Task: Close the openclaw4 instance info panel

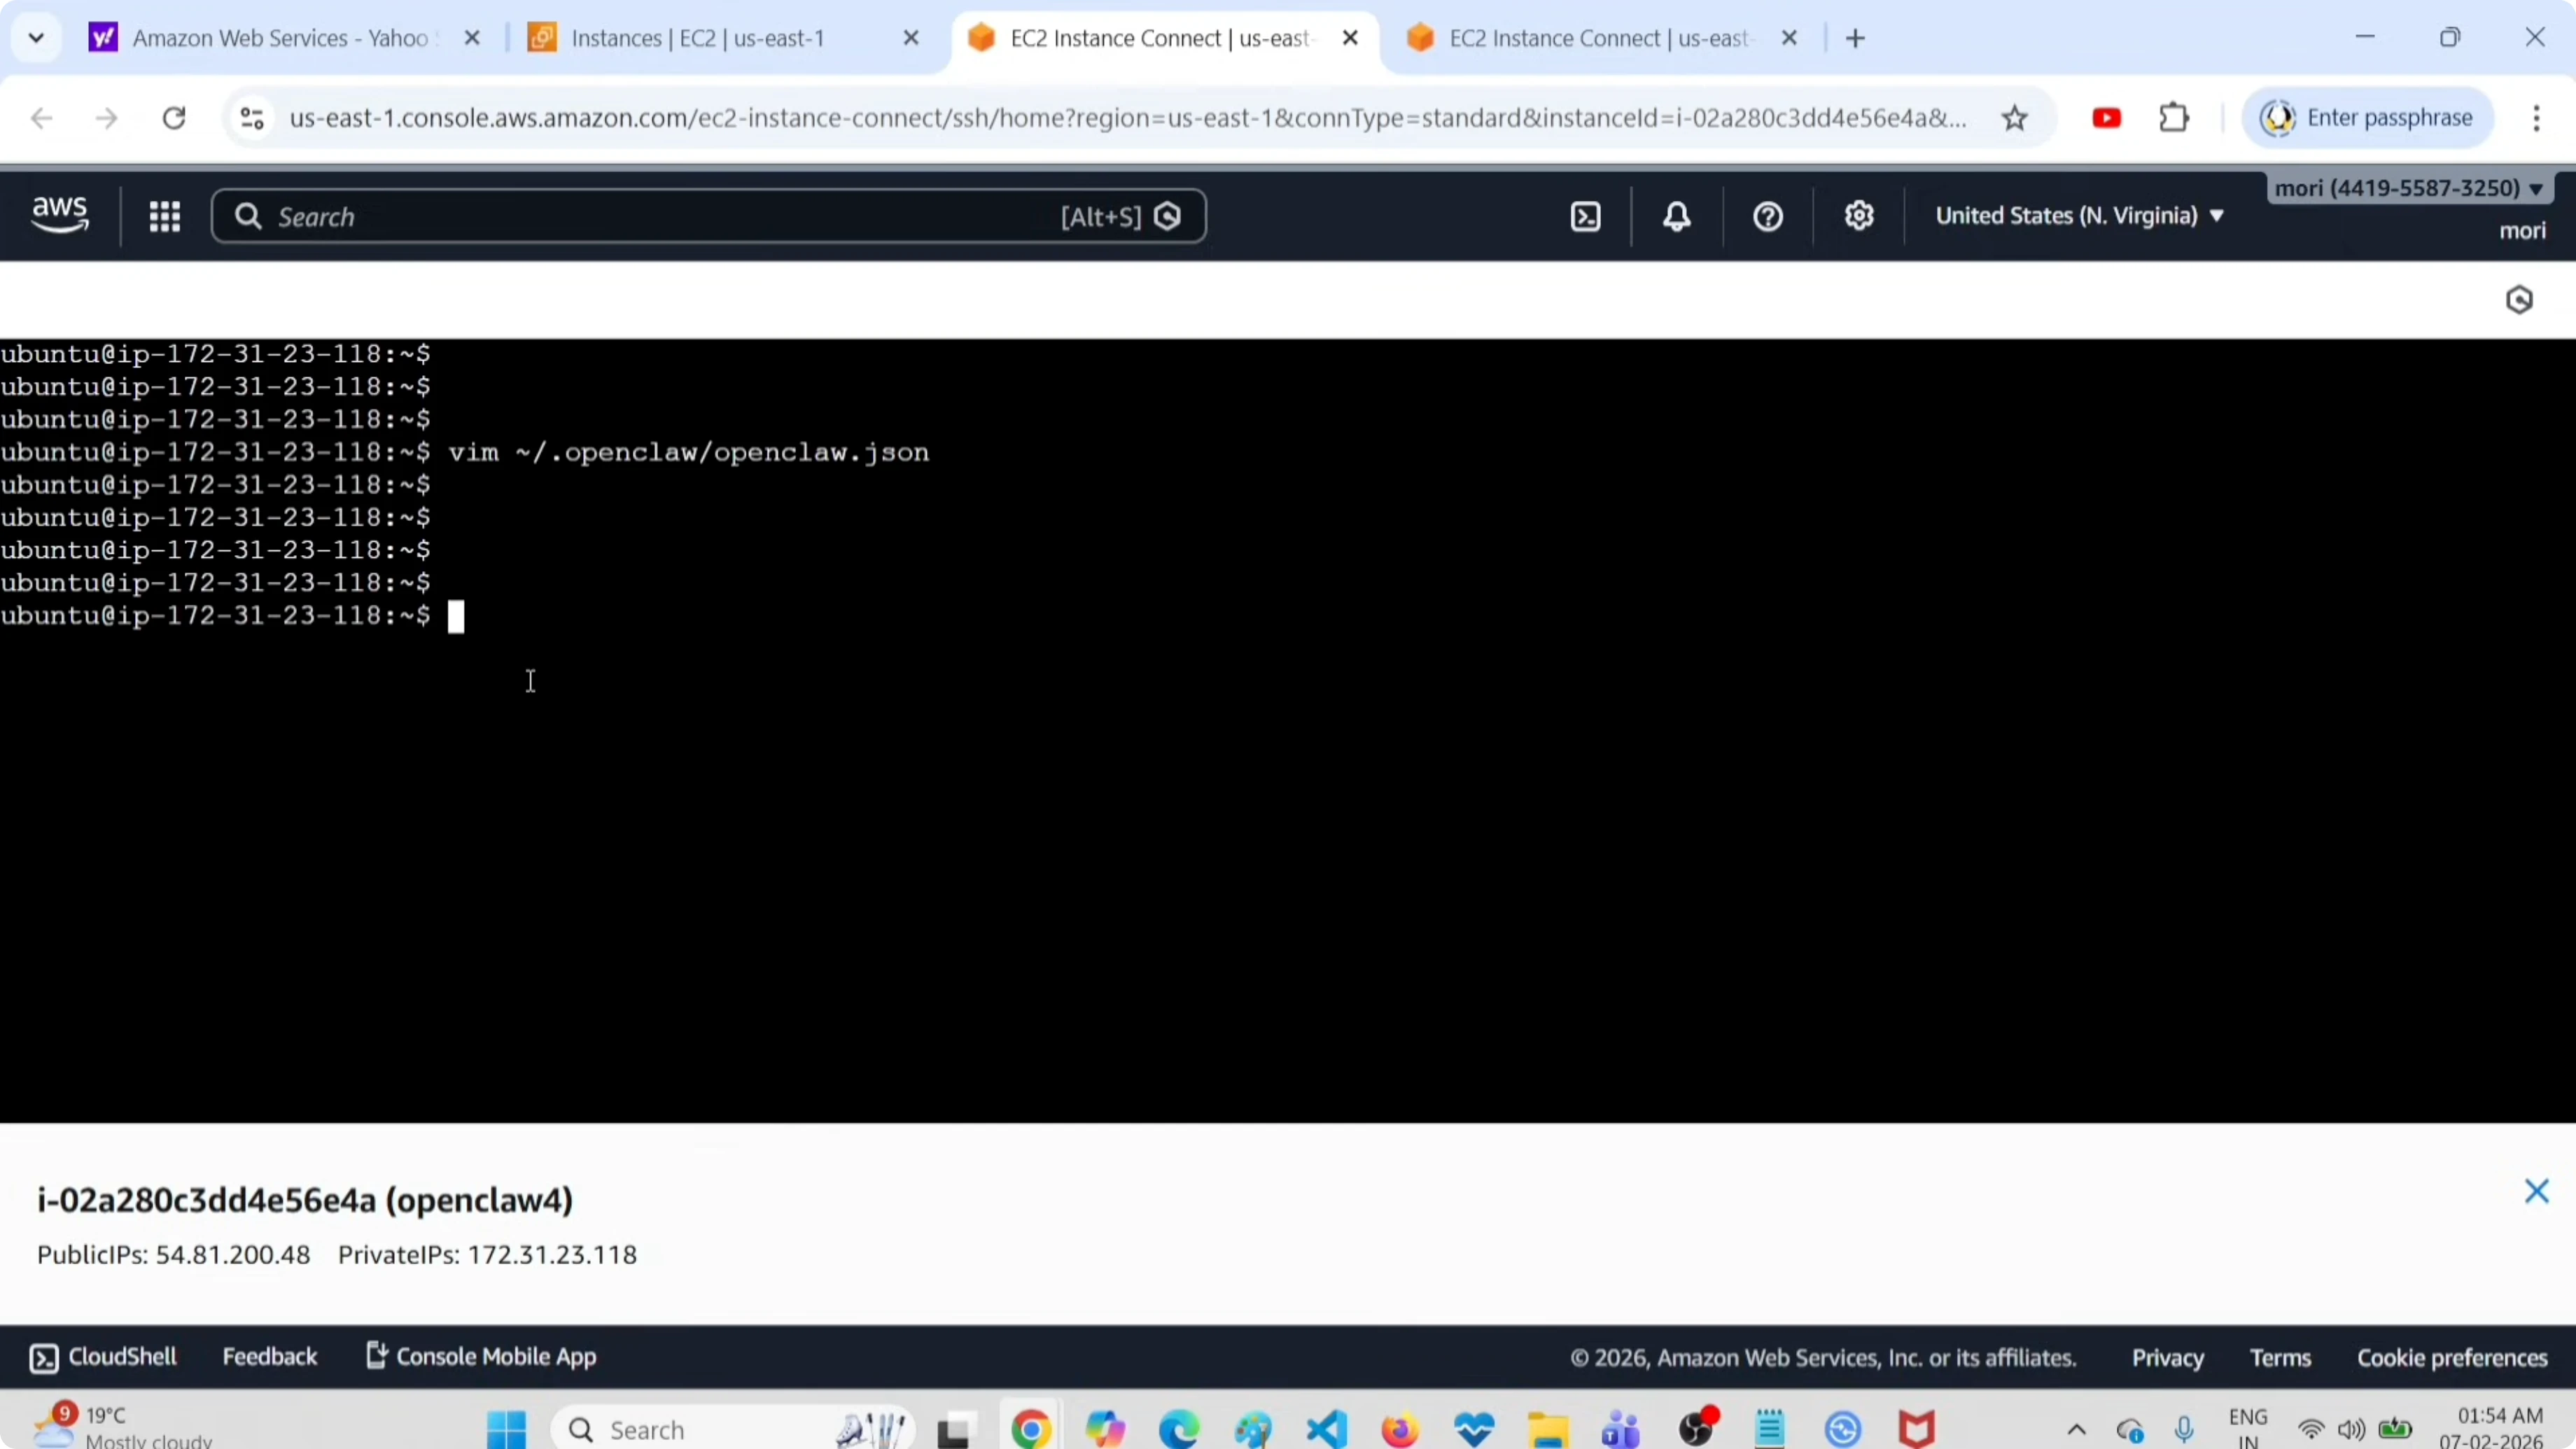Action: tap(2536, 1191)
